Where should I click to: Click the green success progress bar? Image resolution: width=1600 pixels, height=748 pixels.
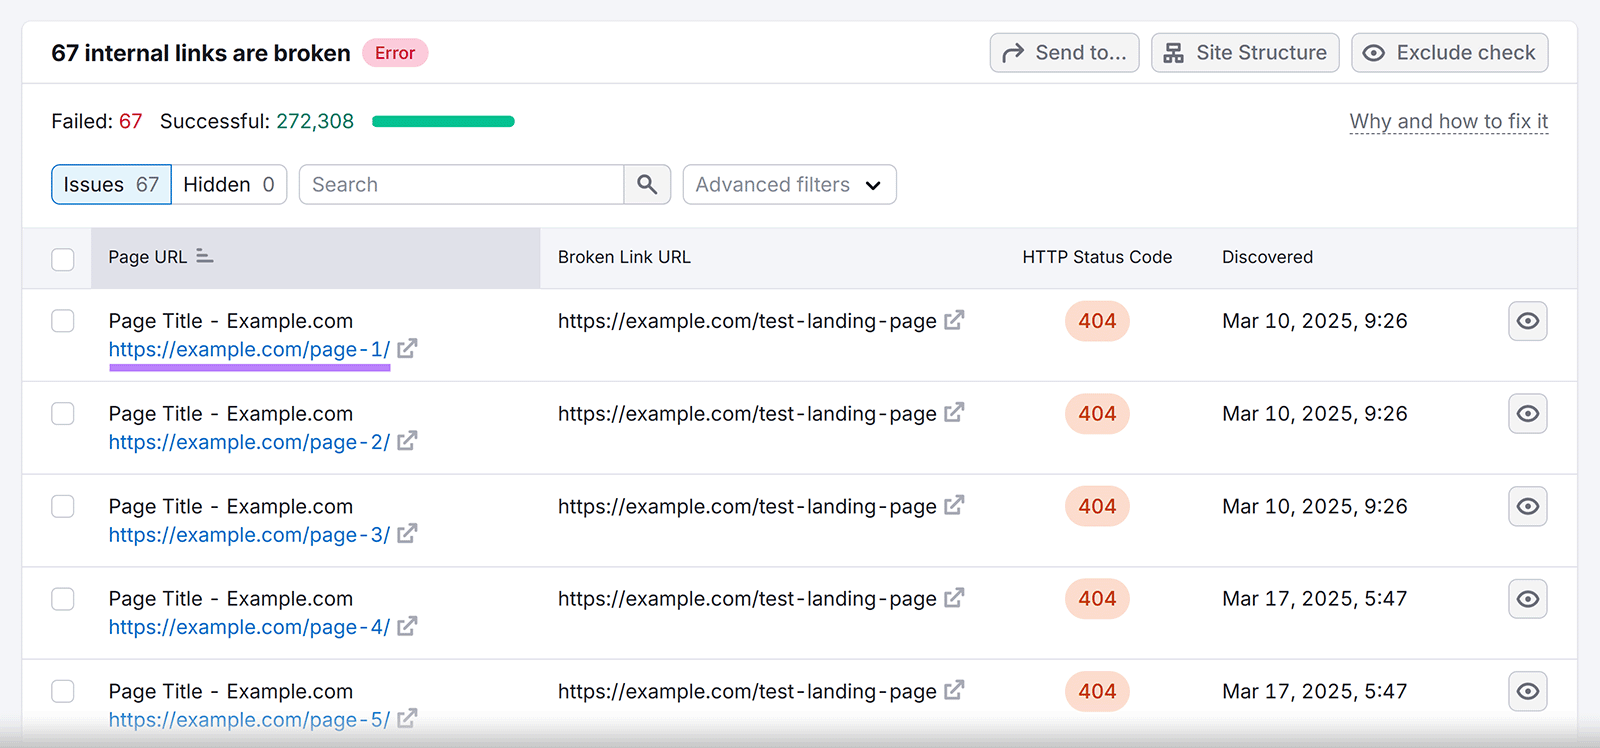(x=443, y=122)
